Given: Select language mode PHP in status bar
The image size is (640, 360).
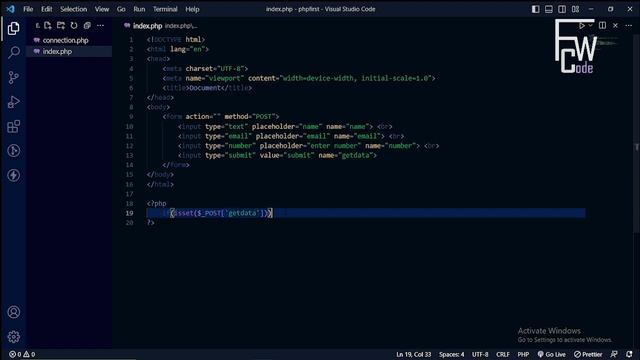Looking at the screenshot, I should [x=523, y=354].
